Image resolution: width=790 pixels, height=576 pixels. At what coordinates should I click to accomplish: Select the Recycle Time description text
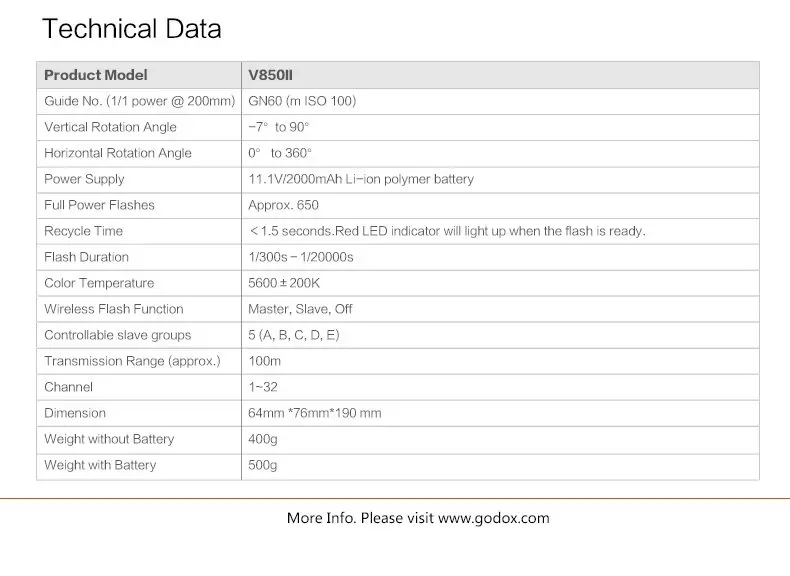[448, 231]
